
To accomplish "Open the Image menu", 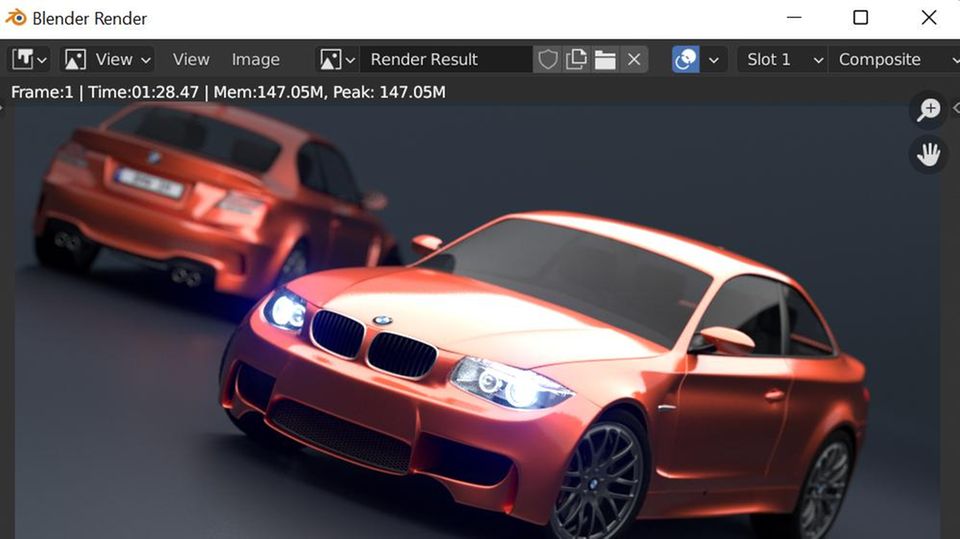I will pyautogui.click(x=256, y=60).
